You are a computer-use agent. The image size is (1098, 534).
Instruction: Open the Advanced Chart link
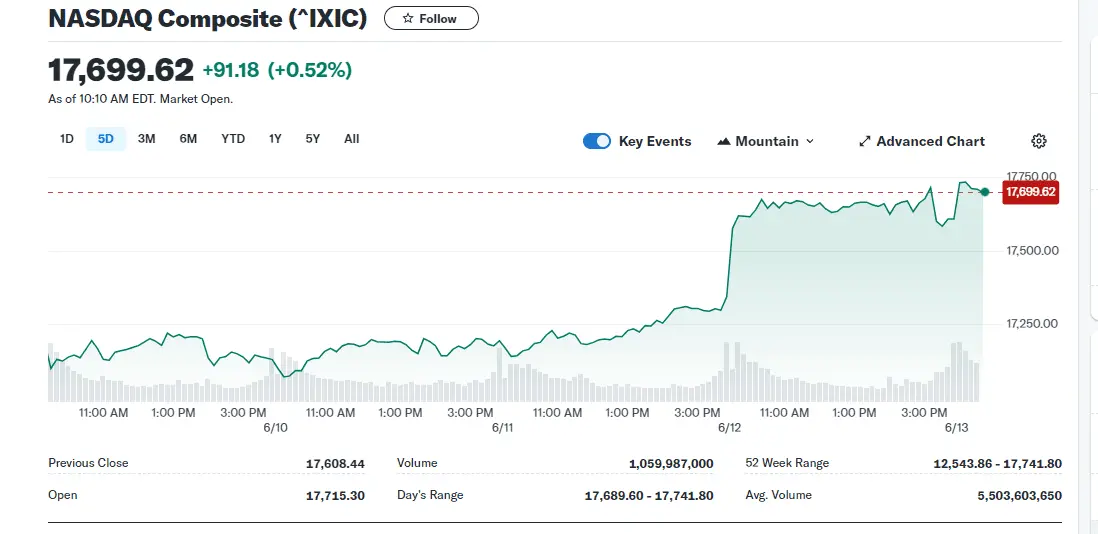930,141
